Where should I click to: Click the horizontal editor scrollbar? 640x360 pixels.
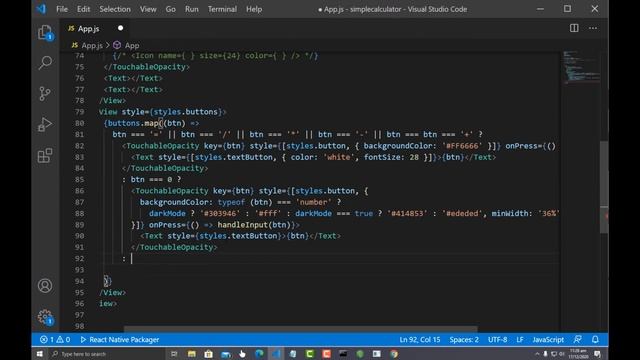pos(300,329)
